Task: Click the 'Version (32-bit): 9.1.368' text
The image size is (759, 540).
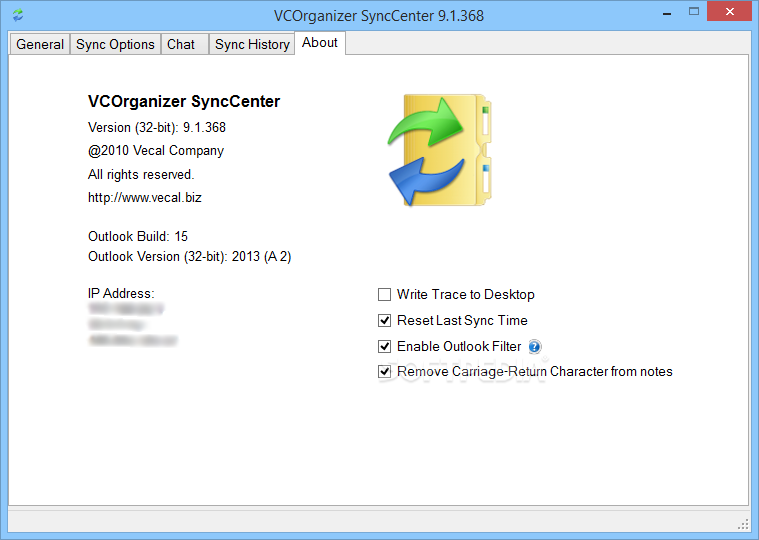Action: coord(157,127)
